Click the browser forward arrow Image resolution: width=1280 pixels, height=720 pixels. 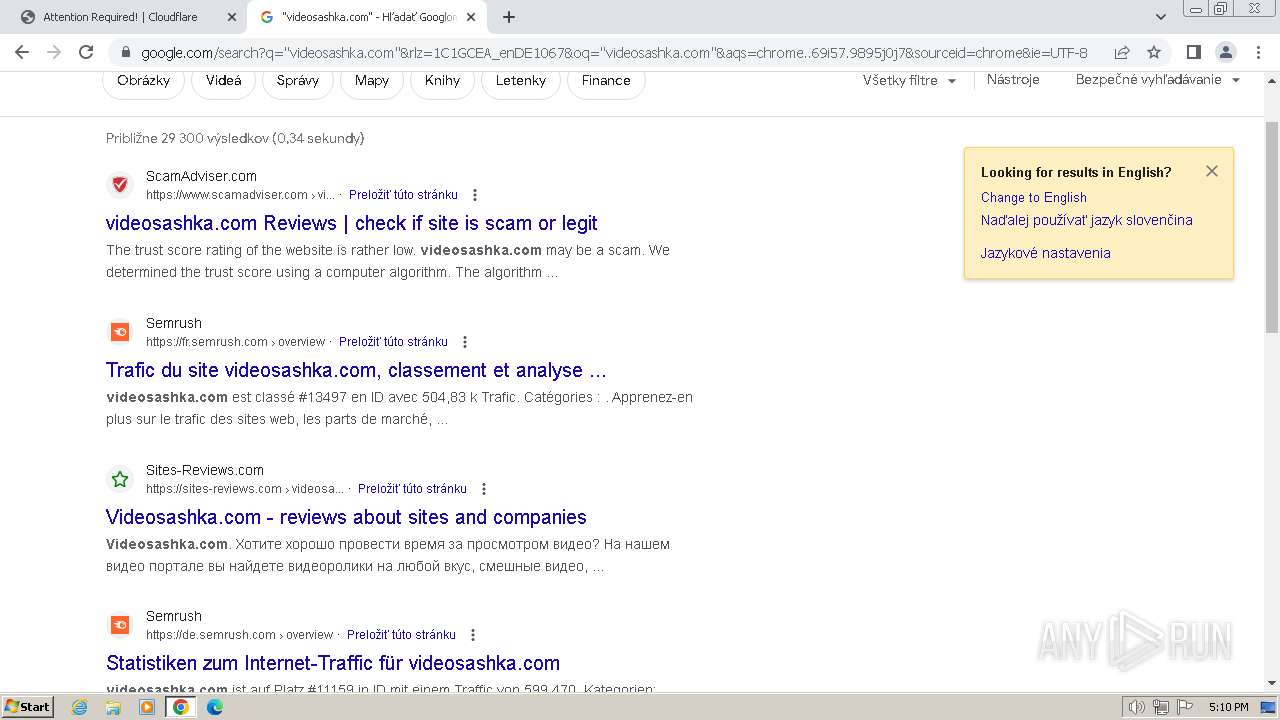[54, 52]
